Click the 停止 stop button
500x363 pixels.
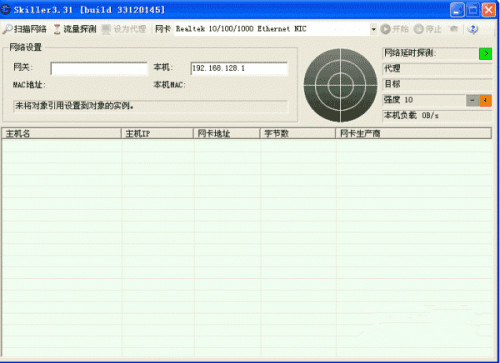point(428,29)
